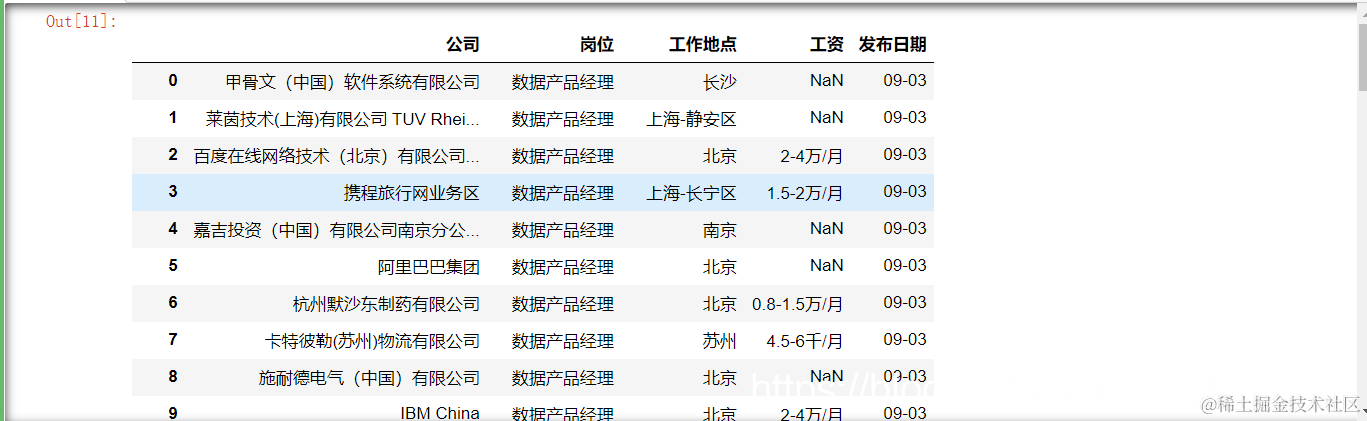Click the 工作地点 column header
Viewport: 1367px width, 421px height.
tap(703, 44)
